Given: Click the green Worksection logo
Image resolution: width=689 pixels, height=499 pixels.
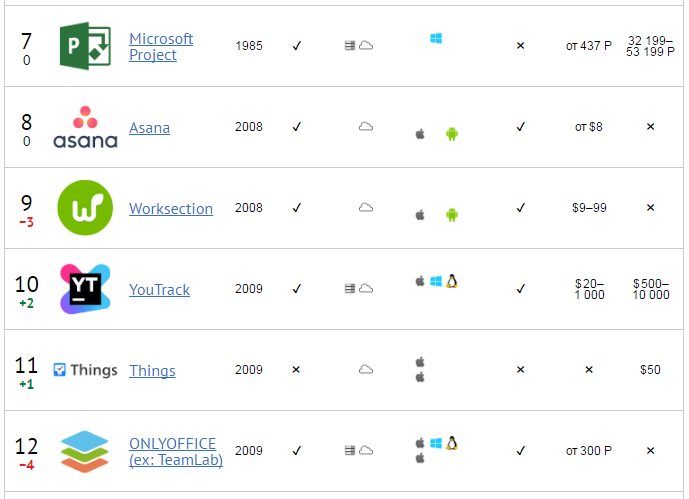Looking at the screenshot, I should [x=85, y=208].
